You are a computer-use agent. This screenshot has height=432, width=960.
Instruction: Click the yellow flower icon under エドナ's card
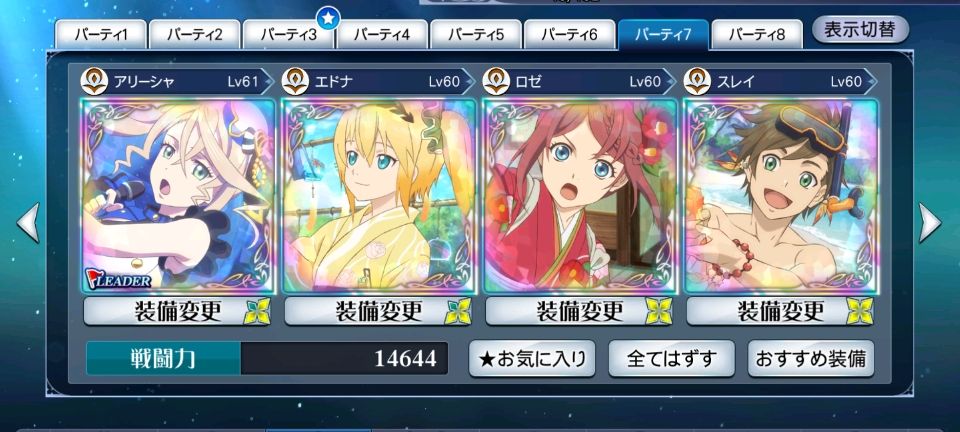(x=458, y=311)
